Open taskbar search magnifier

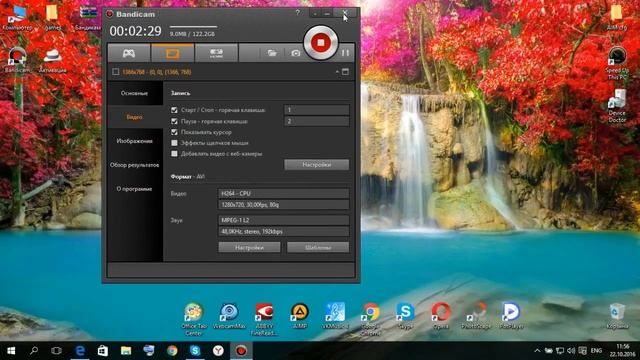[x=34, y=351]
